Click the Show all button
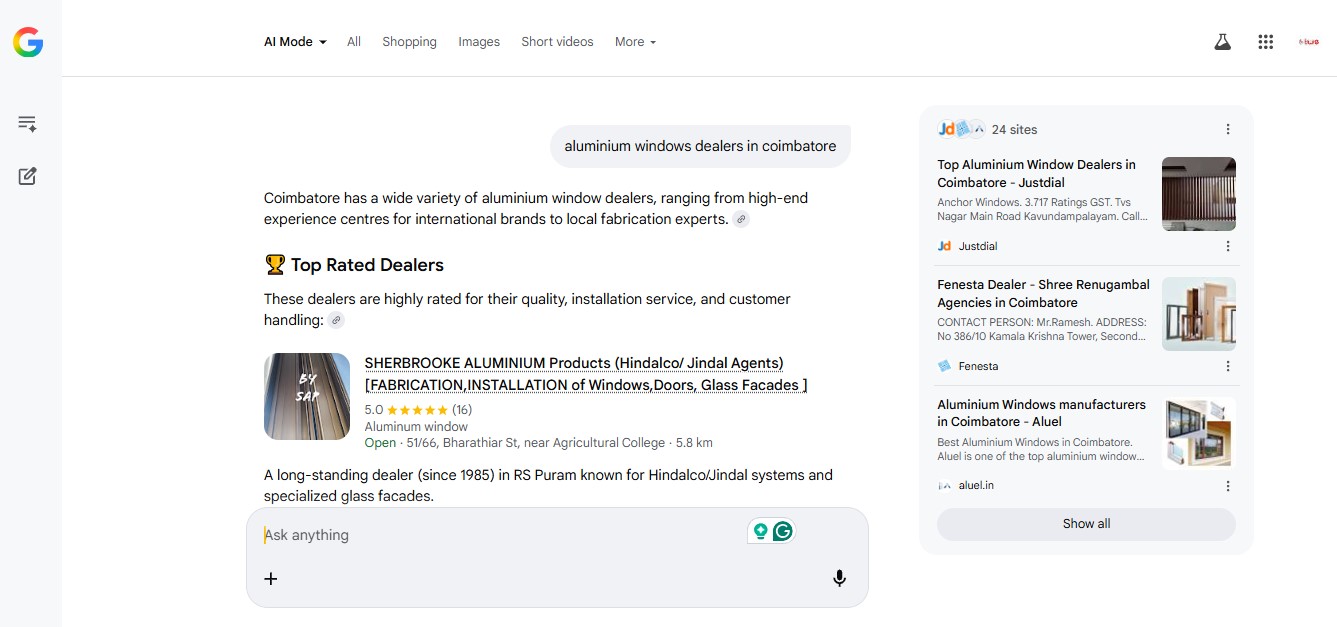The height and width of the screenshot is (627, 1337). [1086, 524]
